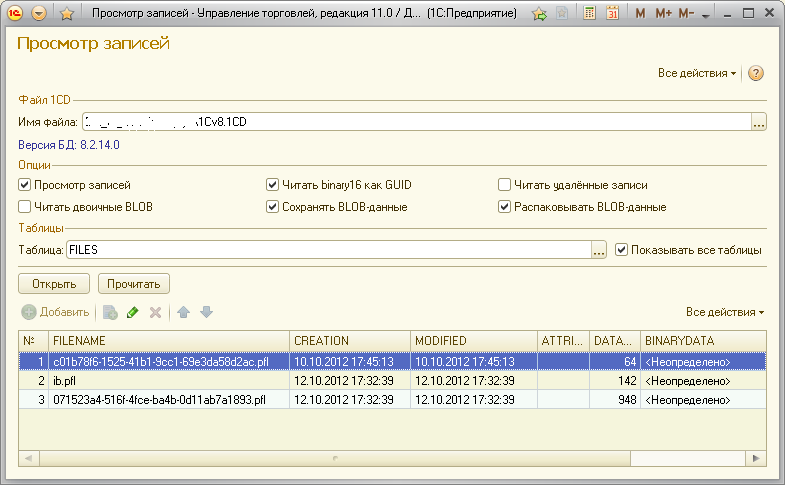Image resolution: width=785 pixels, height=485 pixels.
Task: Click the copy record icon
Action: pyautogui.click(x=110, y=312)
